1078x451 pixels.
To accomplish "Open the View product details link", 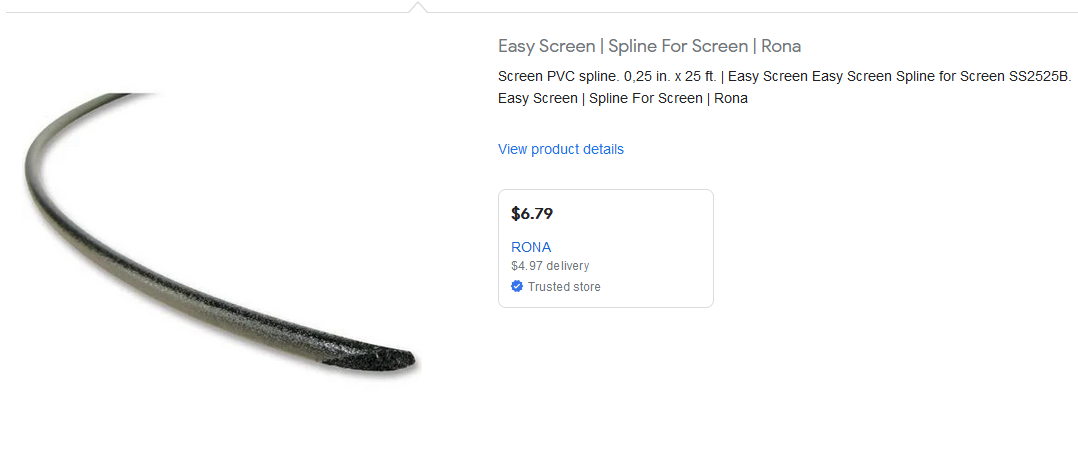I will (560, 149).
